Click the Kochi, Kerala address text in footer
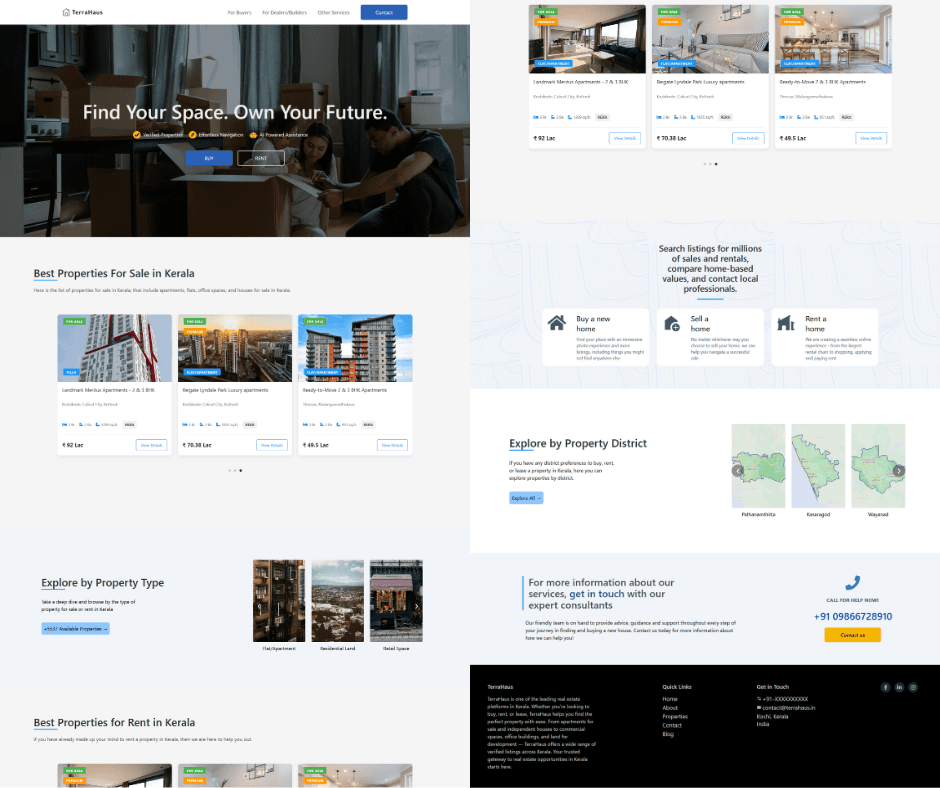The height and width of the screenshot is (788, 940). [772, 716]
